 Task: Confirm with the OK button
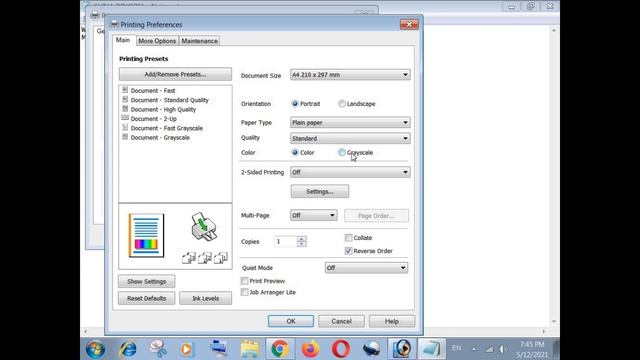[x=291, y=321]
